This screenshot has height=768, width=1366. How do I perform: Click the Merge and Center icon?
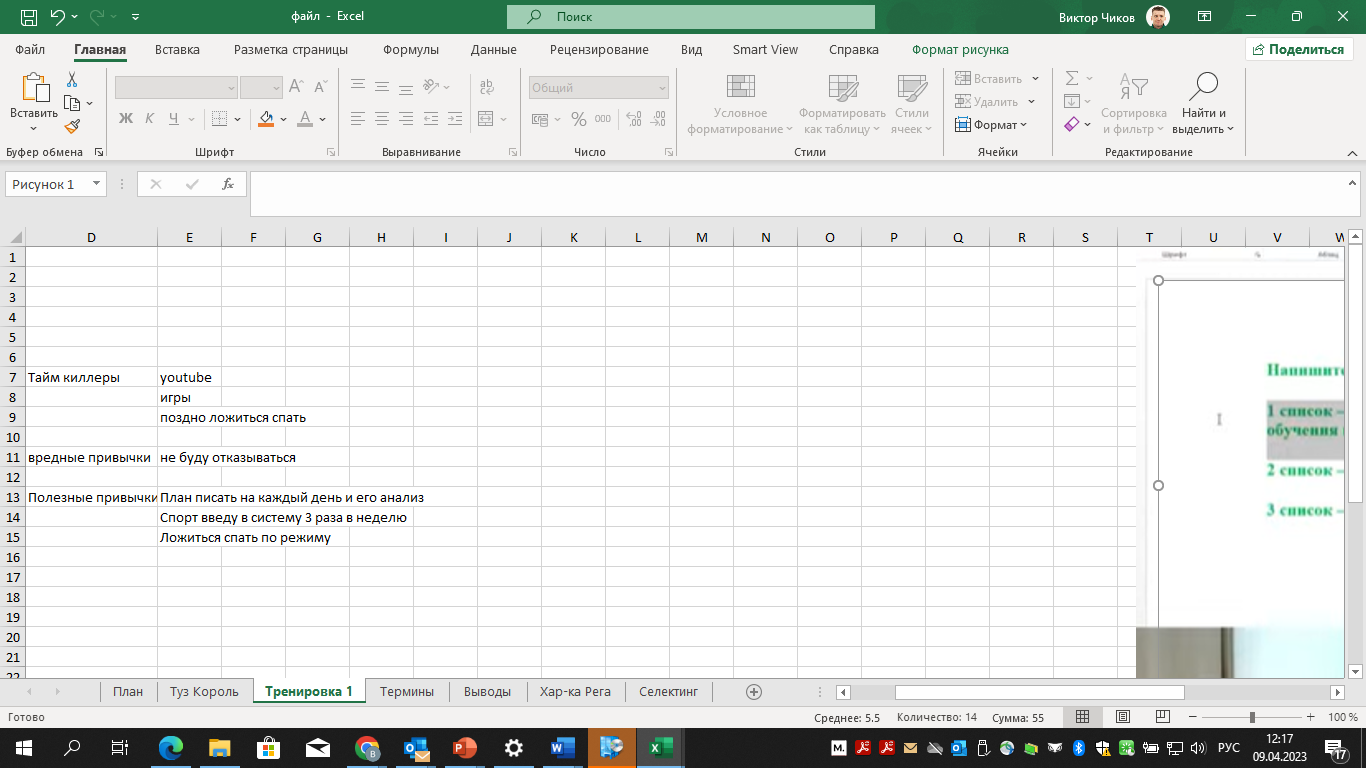click(486, 119)
